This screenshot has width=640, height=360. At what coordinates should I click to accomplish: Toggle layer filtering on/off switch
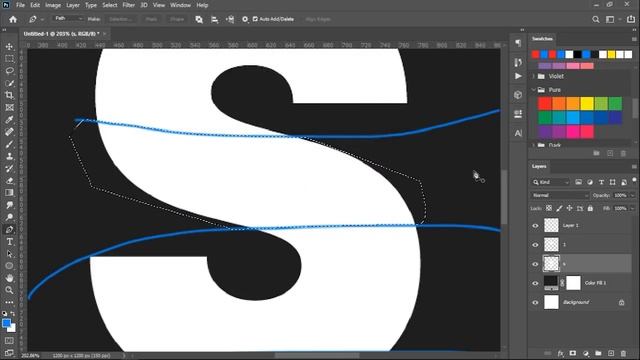click(634, 180)
